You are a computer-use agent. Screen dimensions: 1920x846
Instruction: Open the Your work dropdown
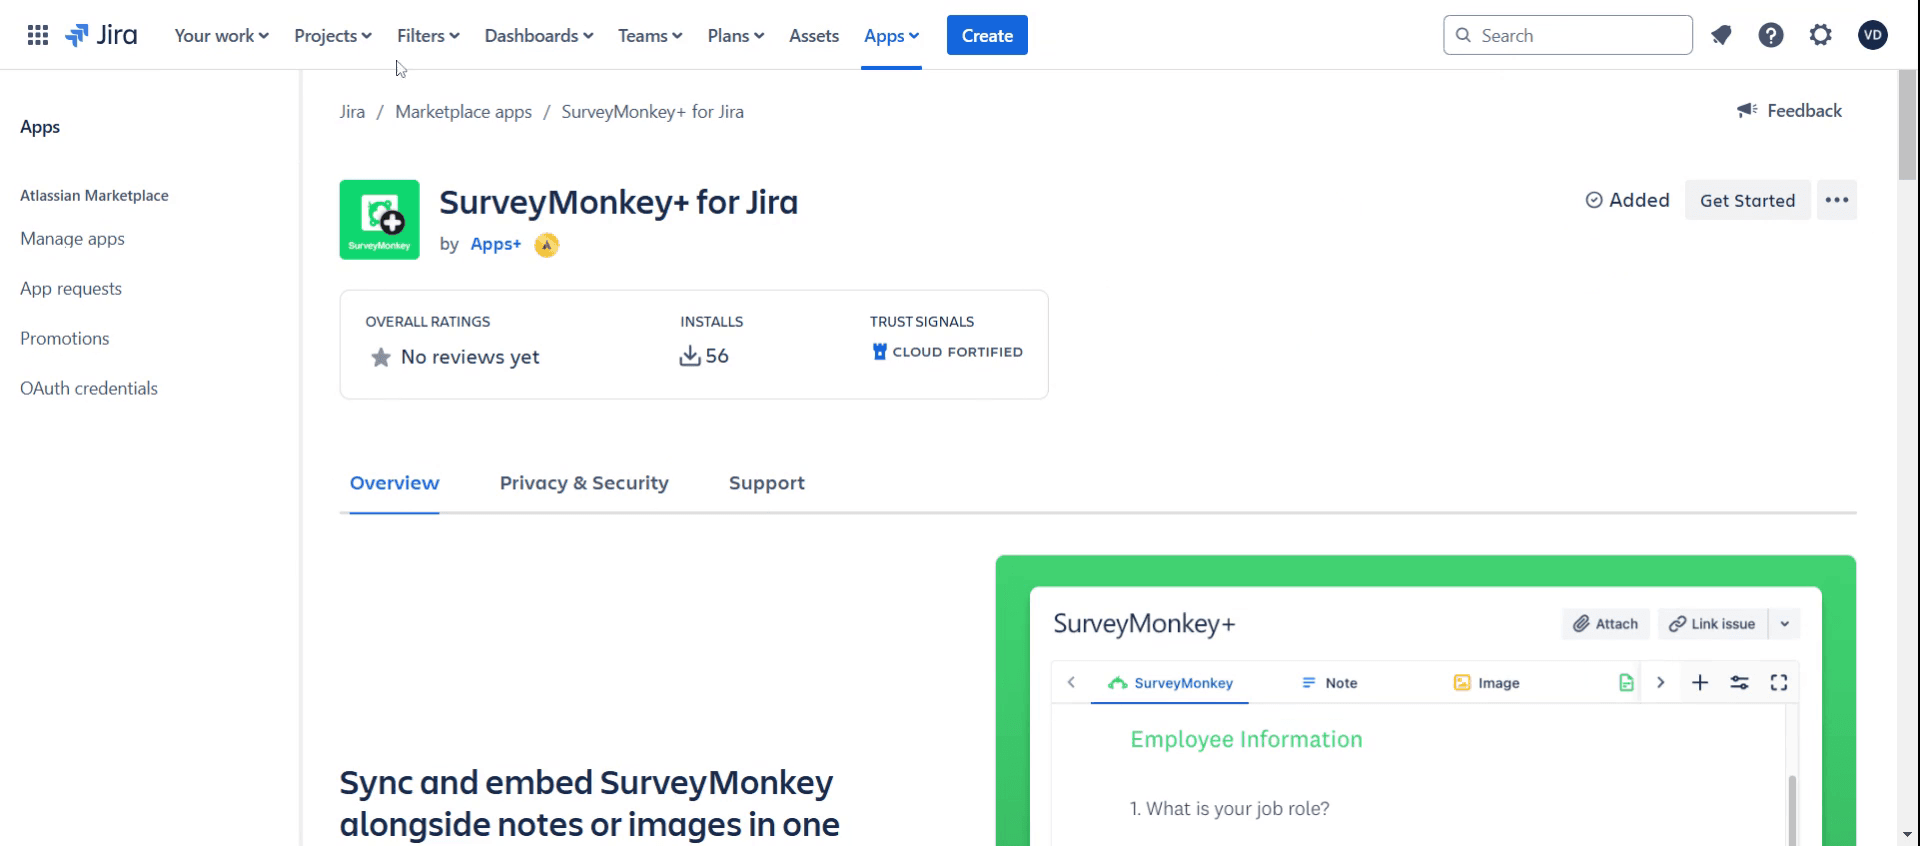[221, 35]
